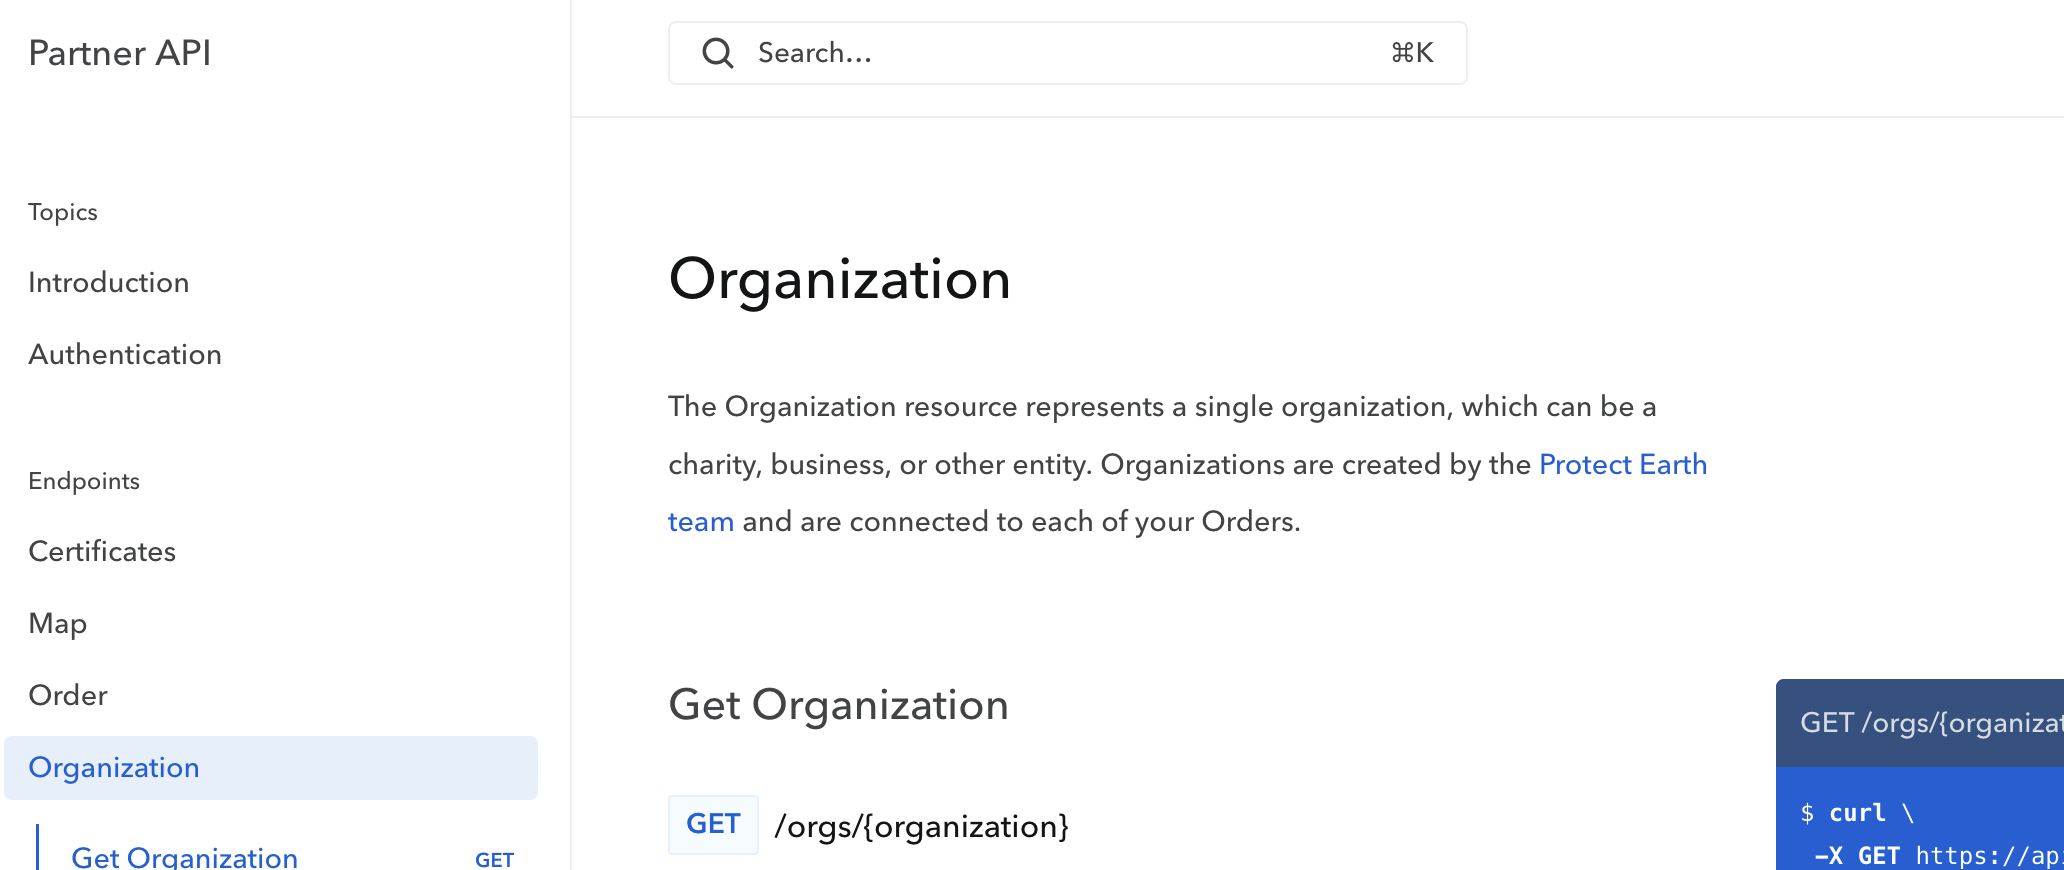Click the blue "team" link text

[x=701, y=522]
